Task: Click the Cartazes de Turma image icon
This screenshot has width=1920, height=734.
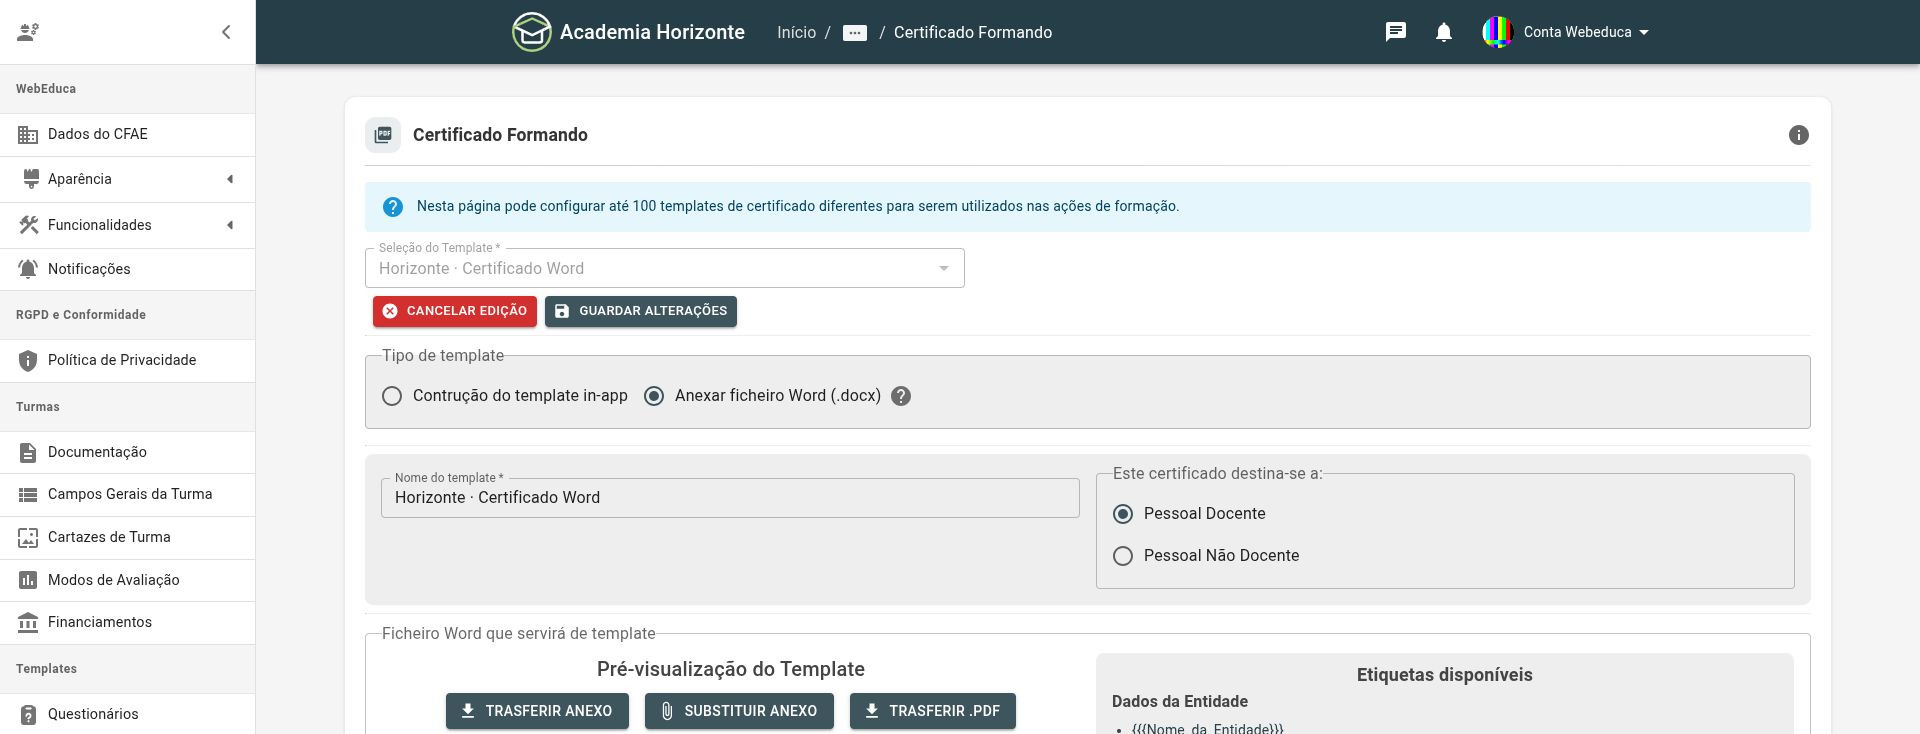Action: 28,537
